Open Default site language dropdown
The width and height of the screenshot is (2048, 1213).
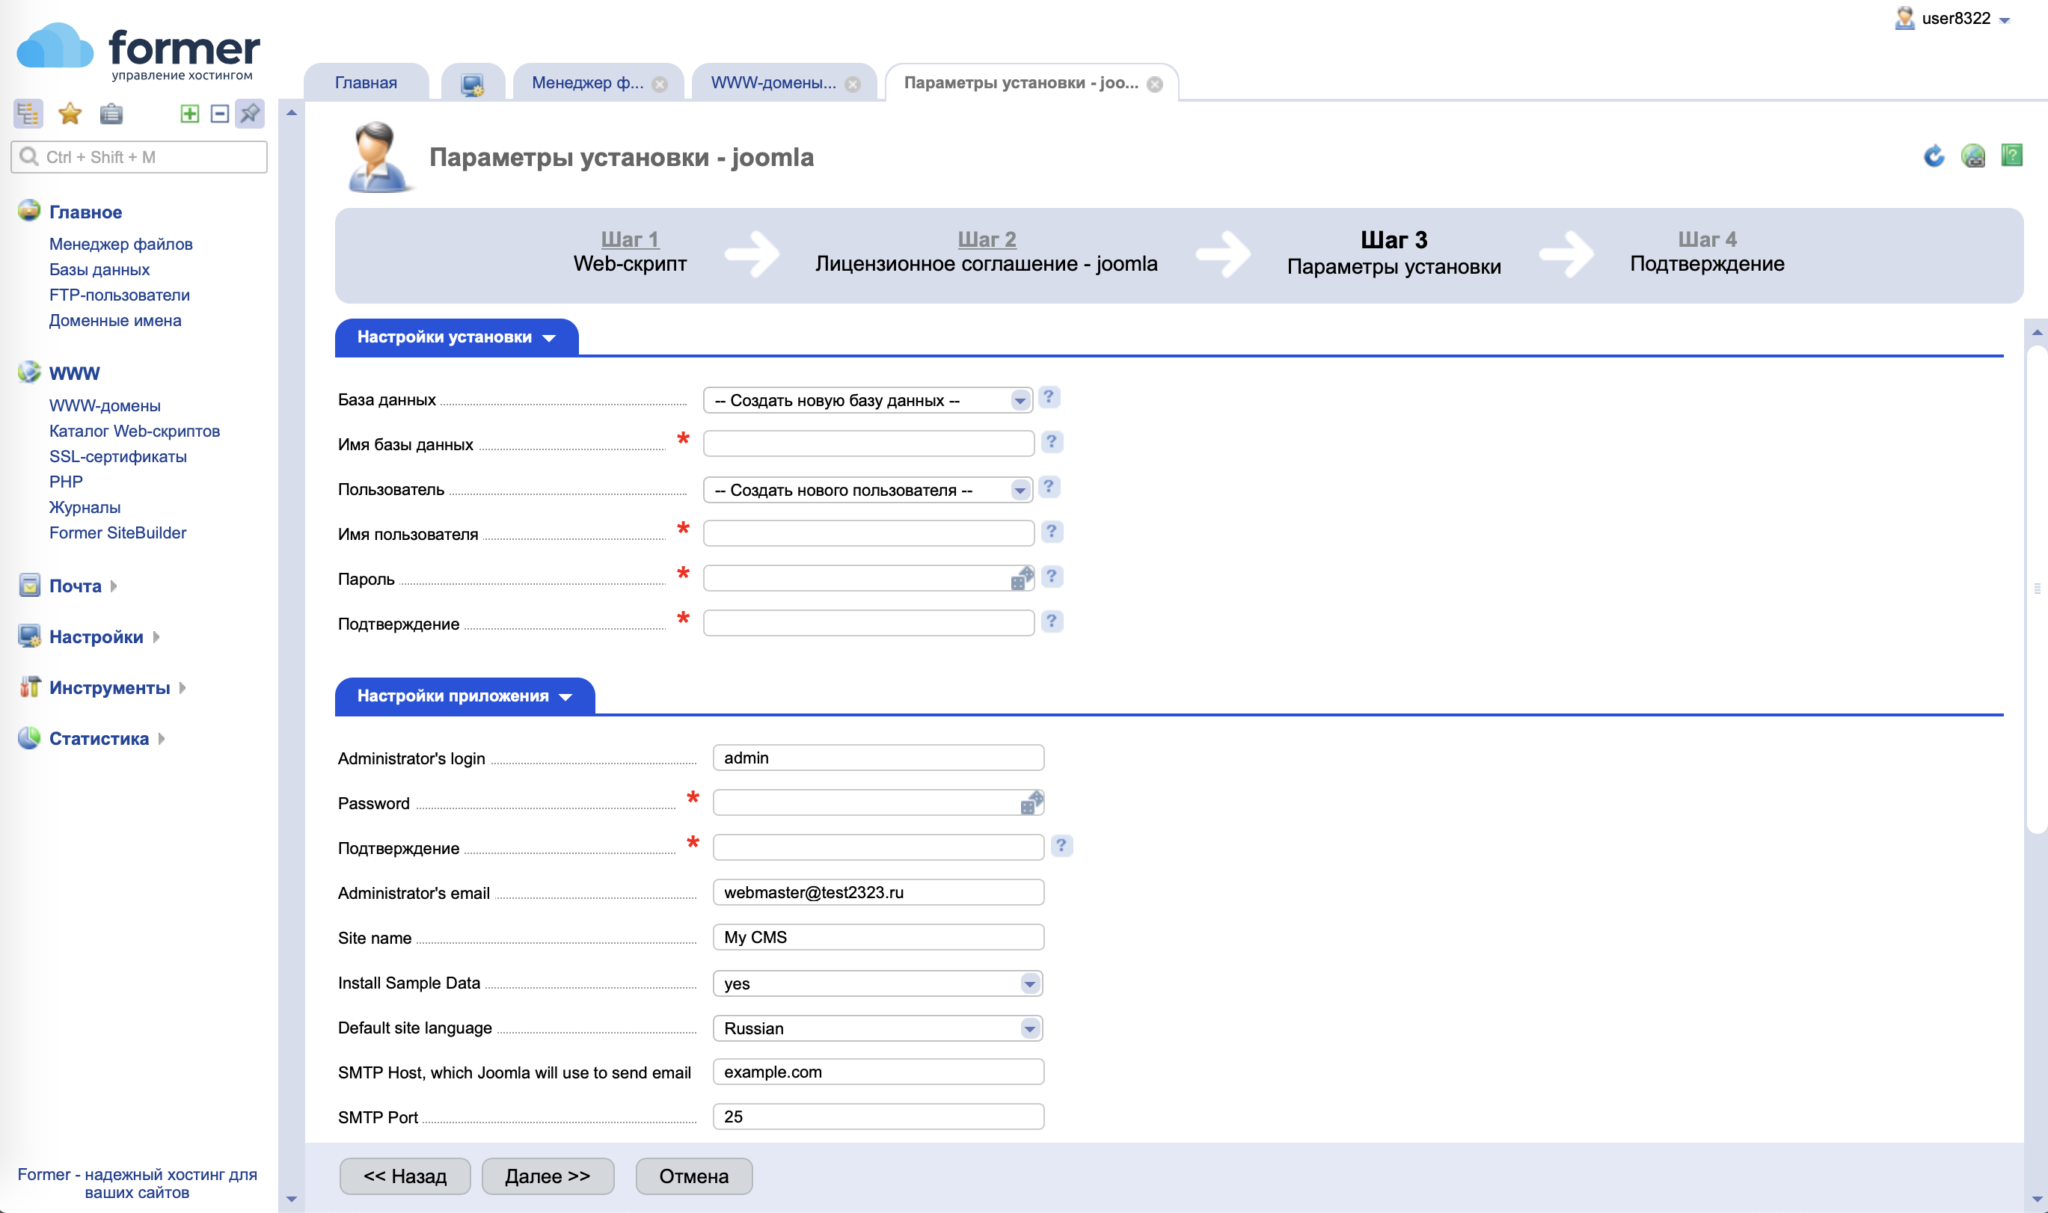pyautogui.click(x=877, y=1028)
